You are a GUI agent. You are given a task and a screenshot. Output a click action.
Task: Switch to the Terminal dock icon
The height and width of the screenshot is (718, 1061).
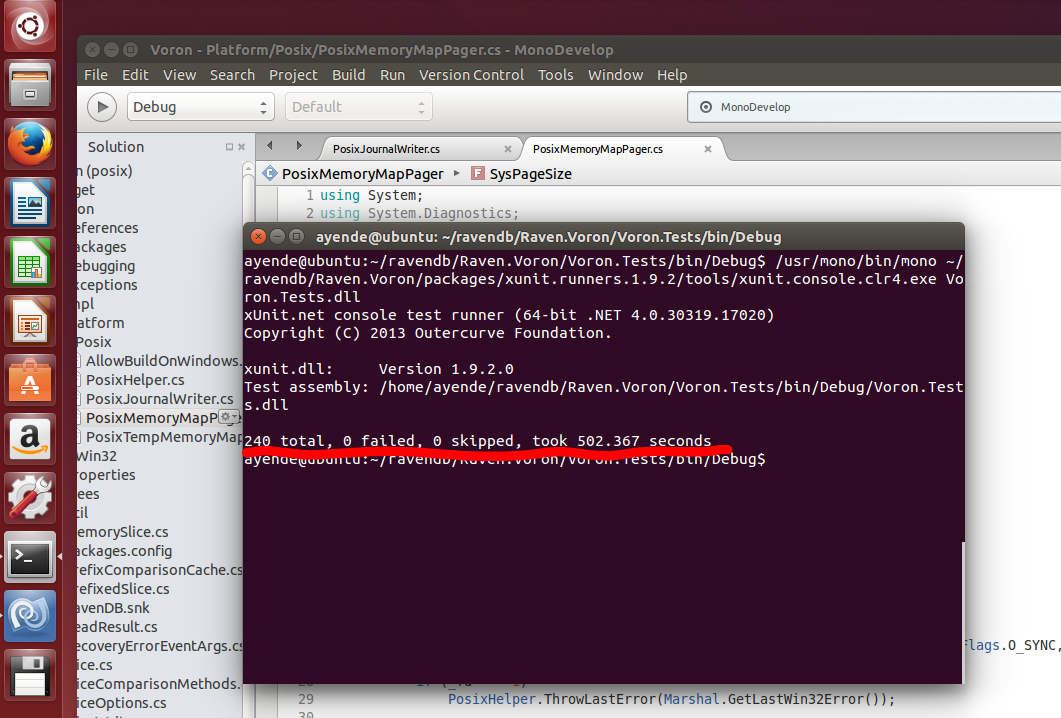(30, 557)
